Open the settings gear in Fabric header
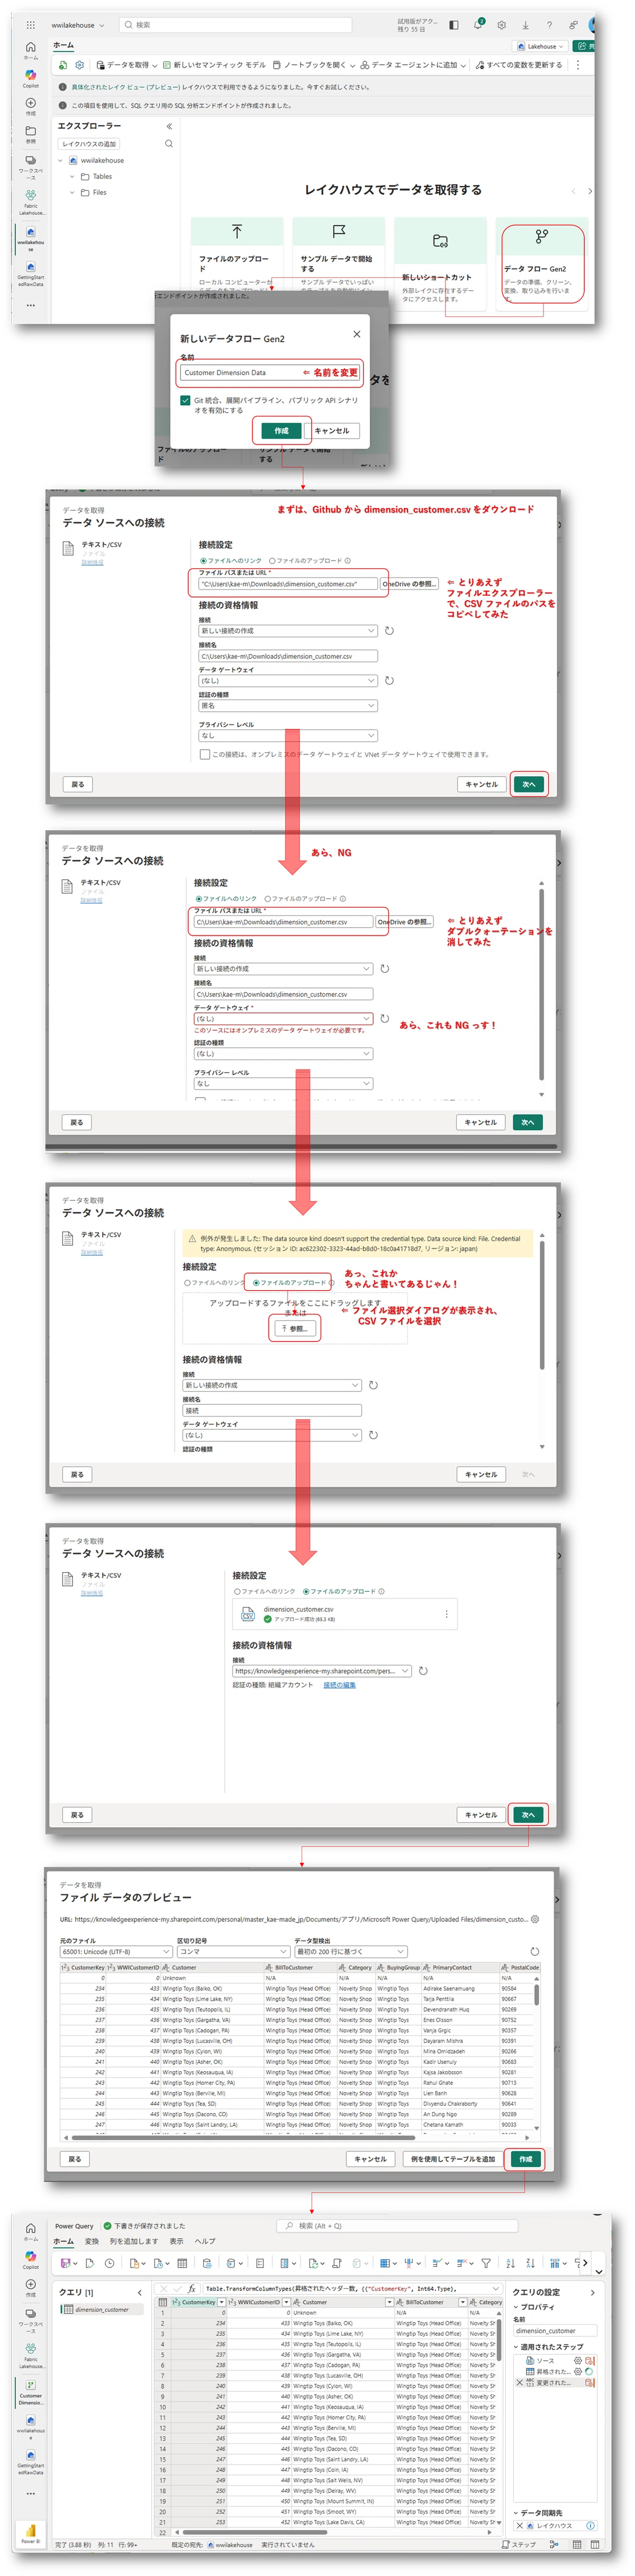This screenshot has width=635, height=2576. [502, 25]
